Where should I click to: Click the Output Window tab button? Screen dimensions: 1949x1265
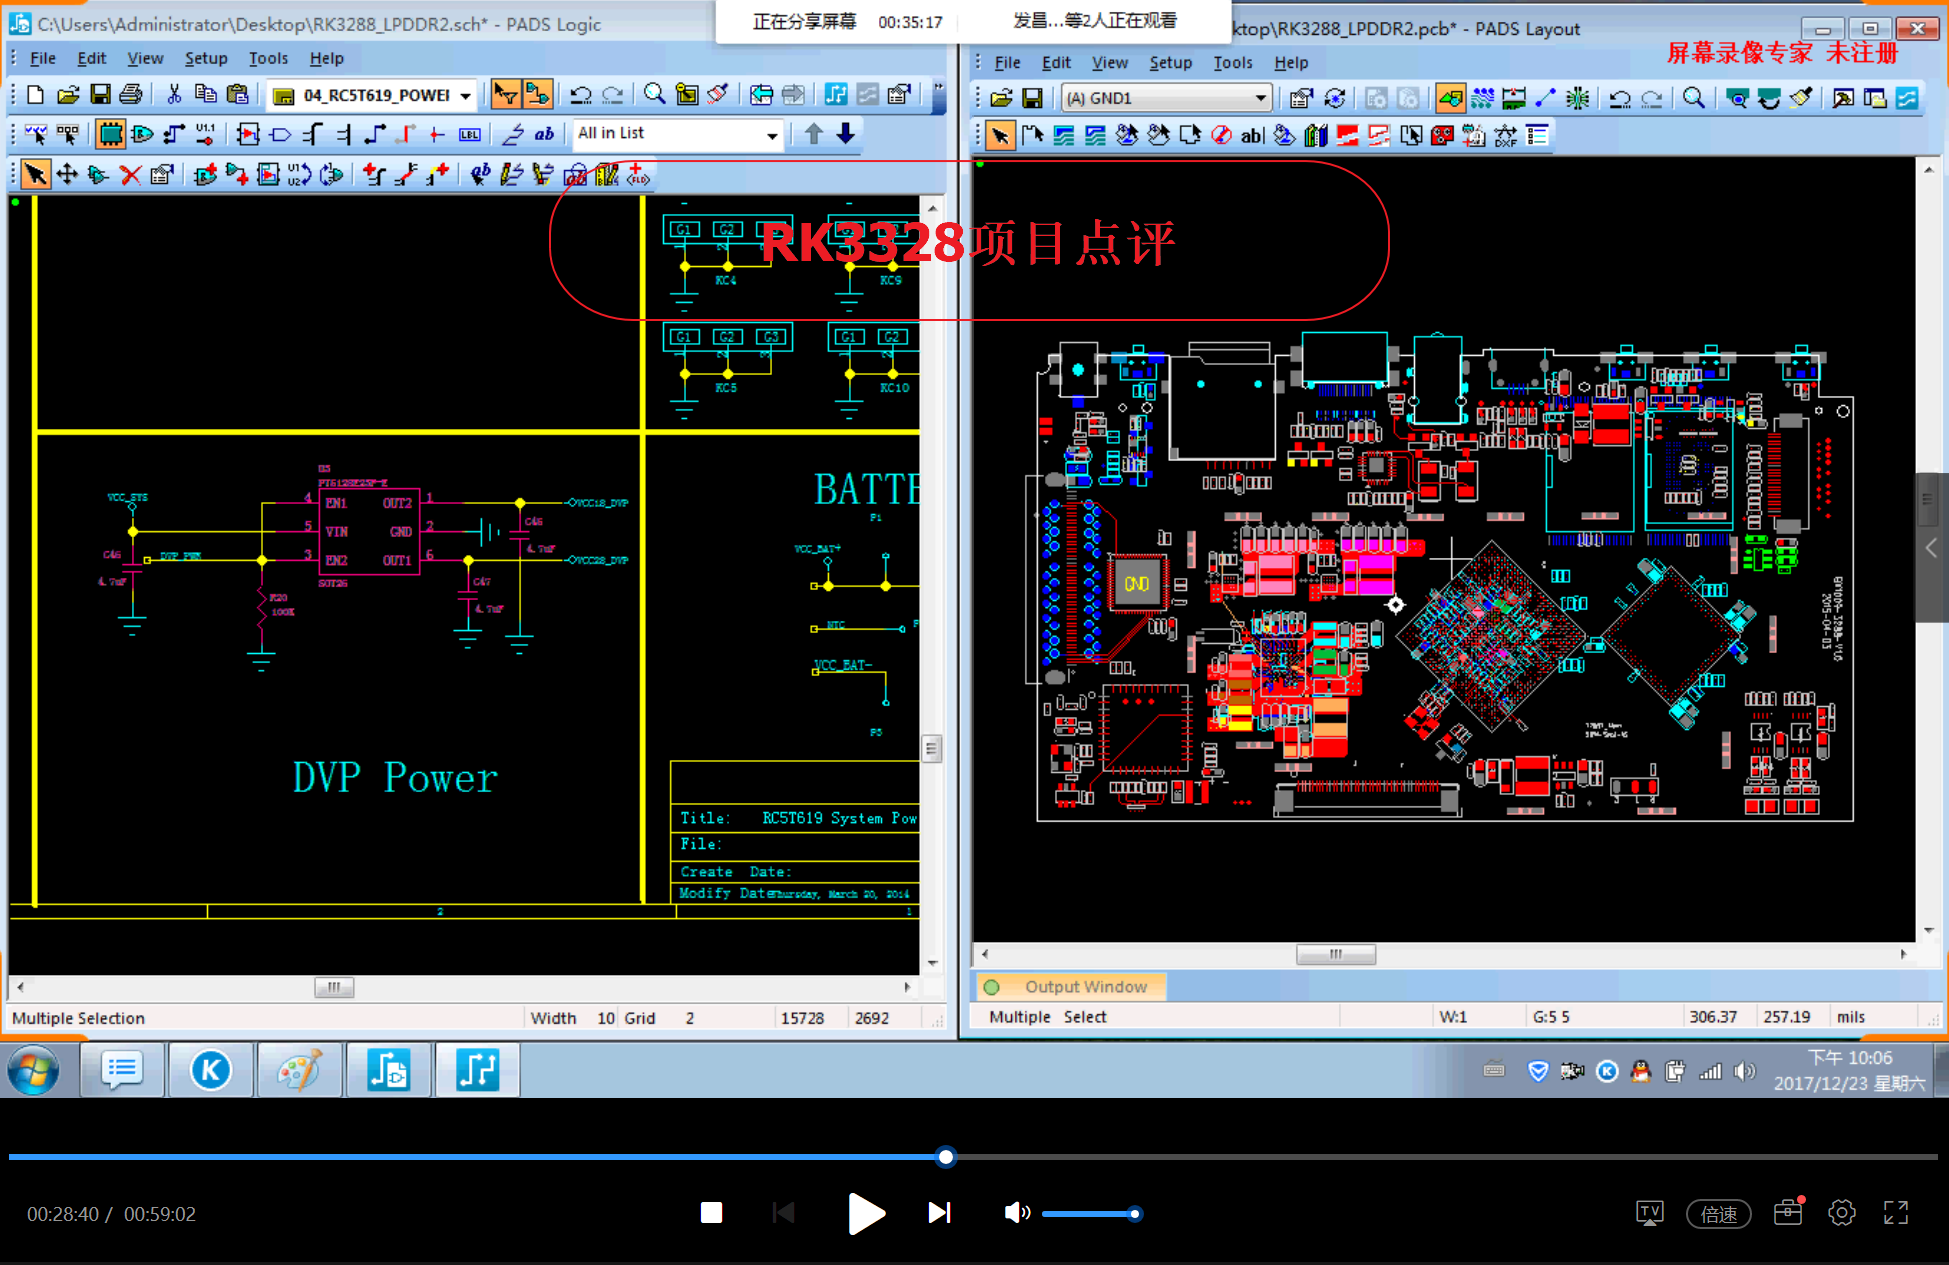click(x=1071, y=986)
